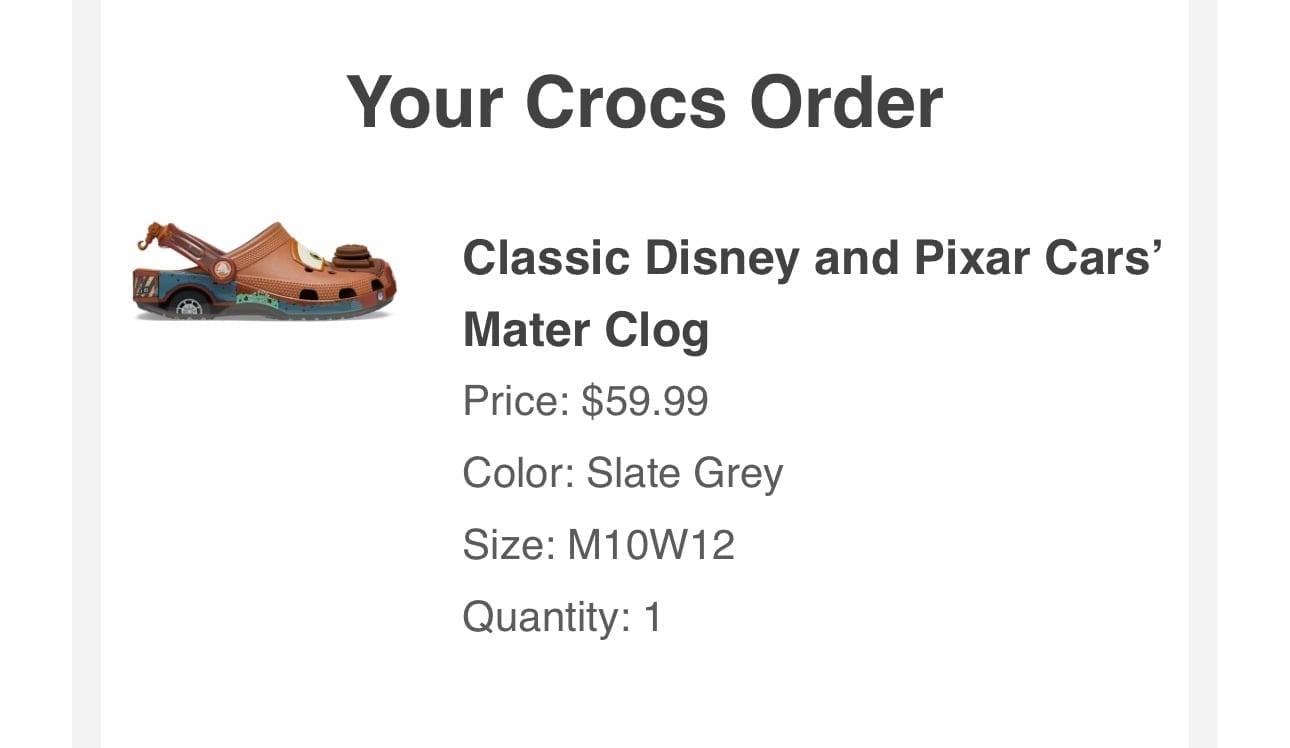Click the word 'Crocs' in the heading

point(625,101)
